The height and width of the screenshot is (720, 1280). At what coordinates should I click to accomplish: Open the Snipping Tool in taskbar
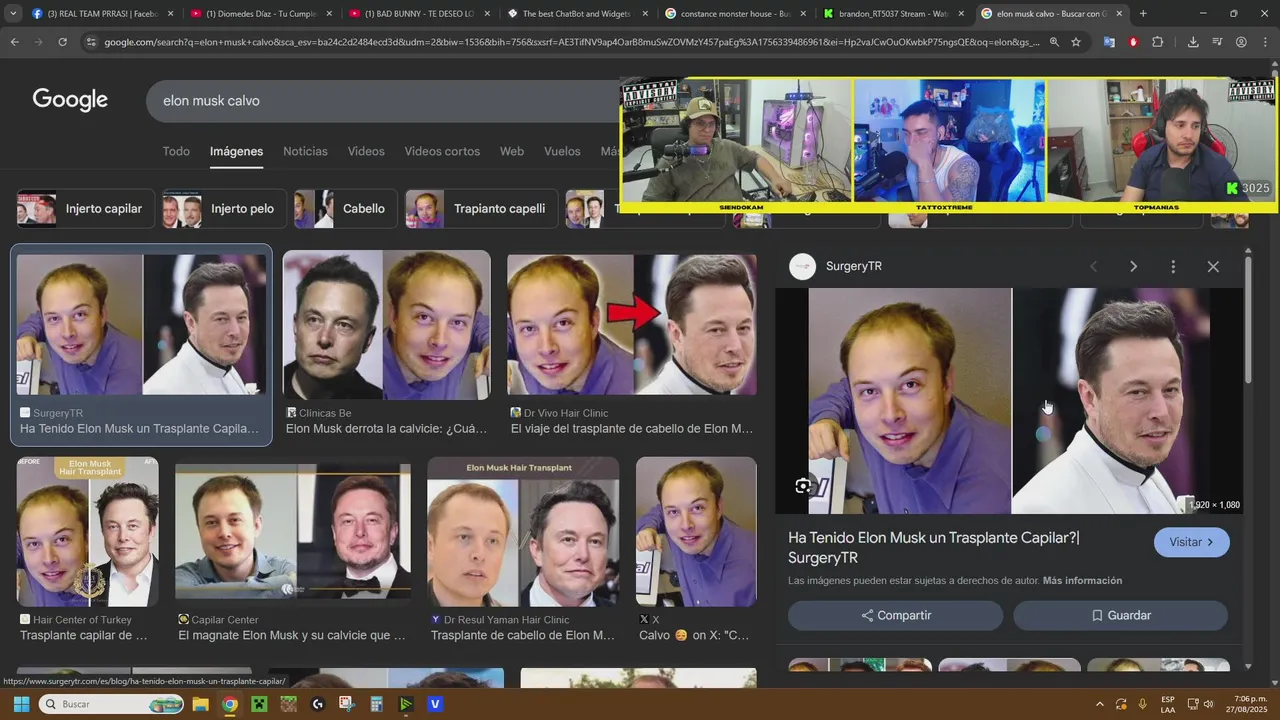347,704
